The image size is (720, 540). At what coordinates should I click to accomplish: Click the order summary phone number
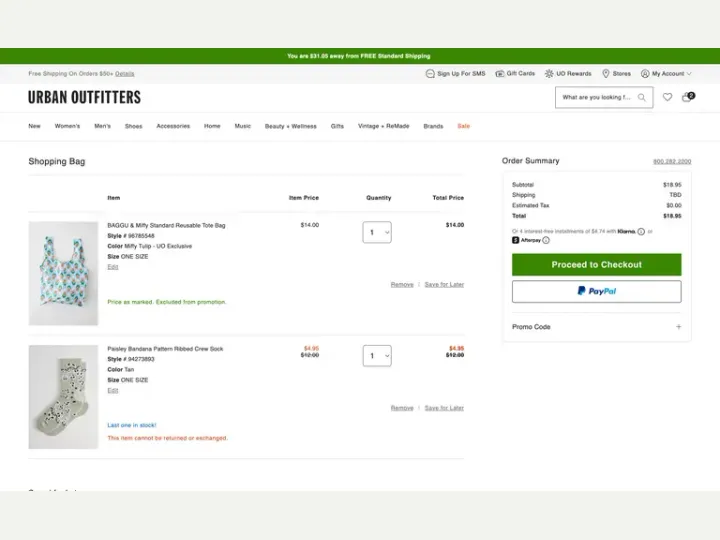tap(672, 161)
